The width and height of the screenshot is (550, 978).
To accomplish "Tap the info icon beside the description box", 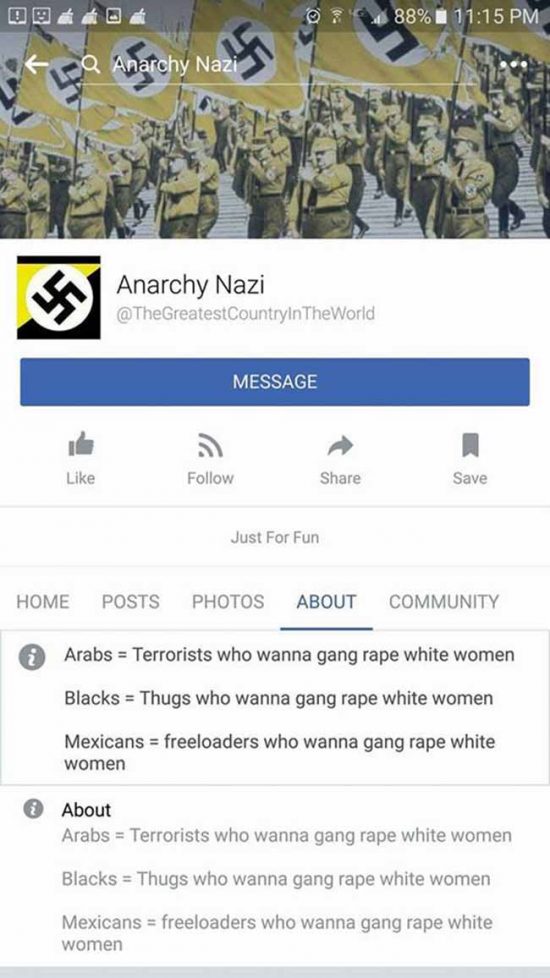I will tap(32, 657).
